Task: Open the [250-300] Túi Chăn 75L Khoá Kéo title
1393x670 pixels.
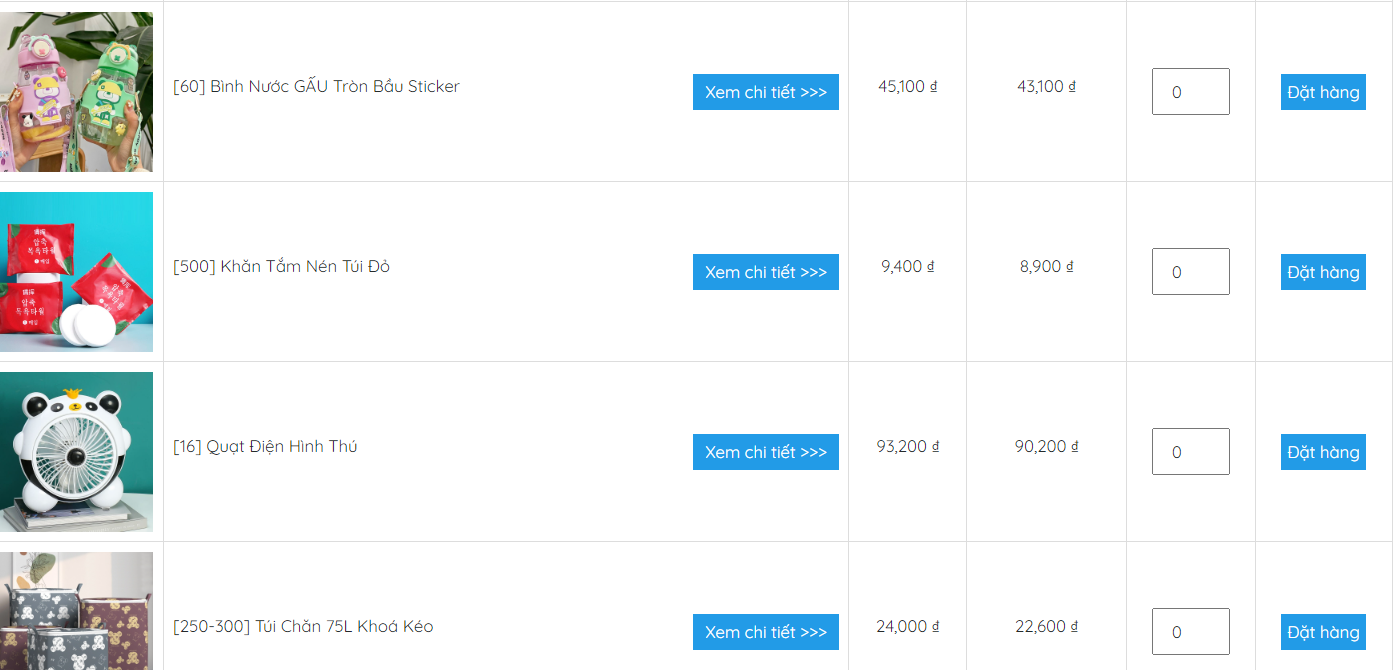Action: [303, 626]
